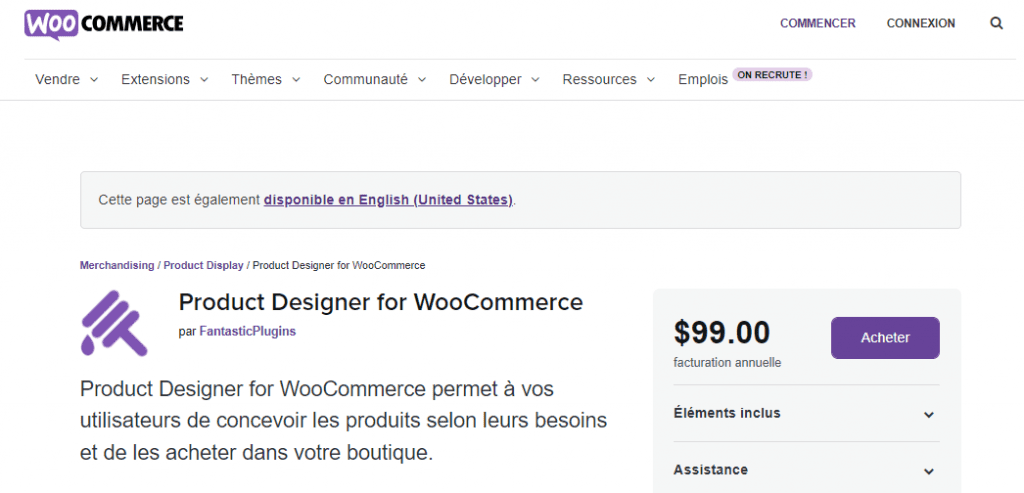This screenshot has height=493, width=1024.
Task: Click the Product Designer for WooCommerce heading
Action: [381, 302]
